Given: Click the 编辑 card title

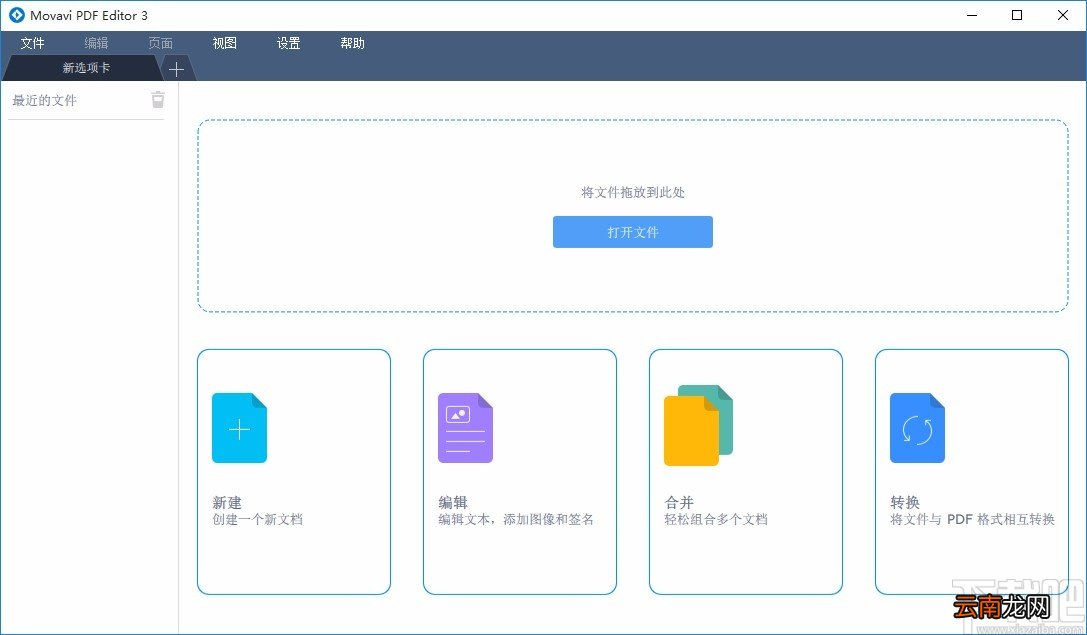Looking at the screenshot, I should click(453, 502).
